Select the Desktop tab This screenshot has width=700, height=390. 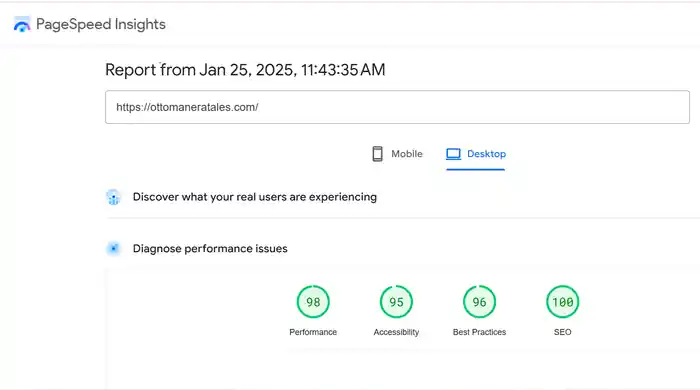476,154
